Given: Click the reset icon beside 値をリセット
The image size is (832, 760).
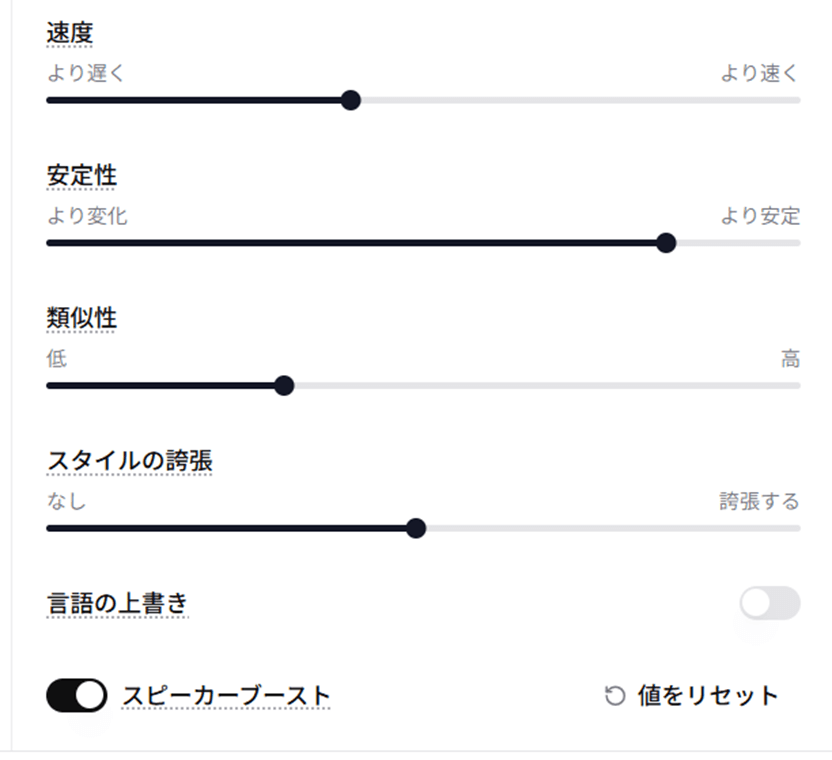Looking at the screenshot, I should point(615,696).
